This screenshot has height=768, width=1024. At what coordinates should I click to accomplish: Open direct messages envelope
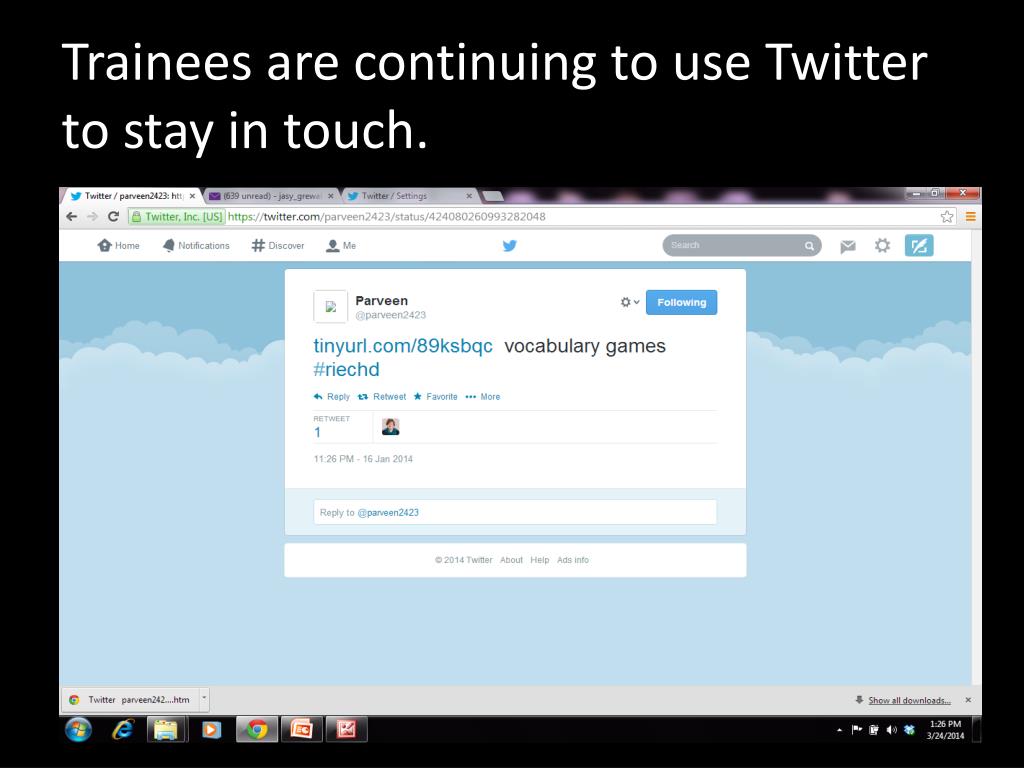(848, 246)
